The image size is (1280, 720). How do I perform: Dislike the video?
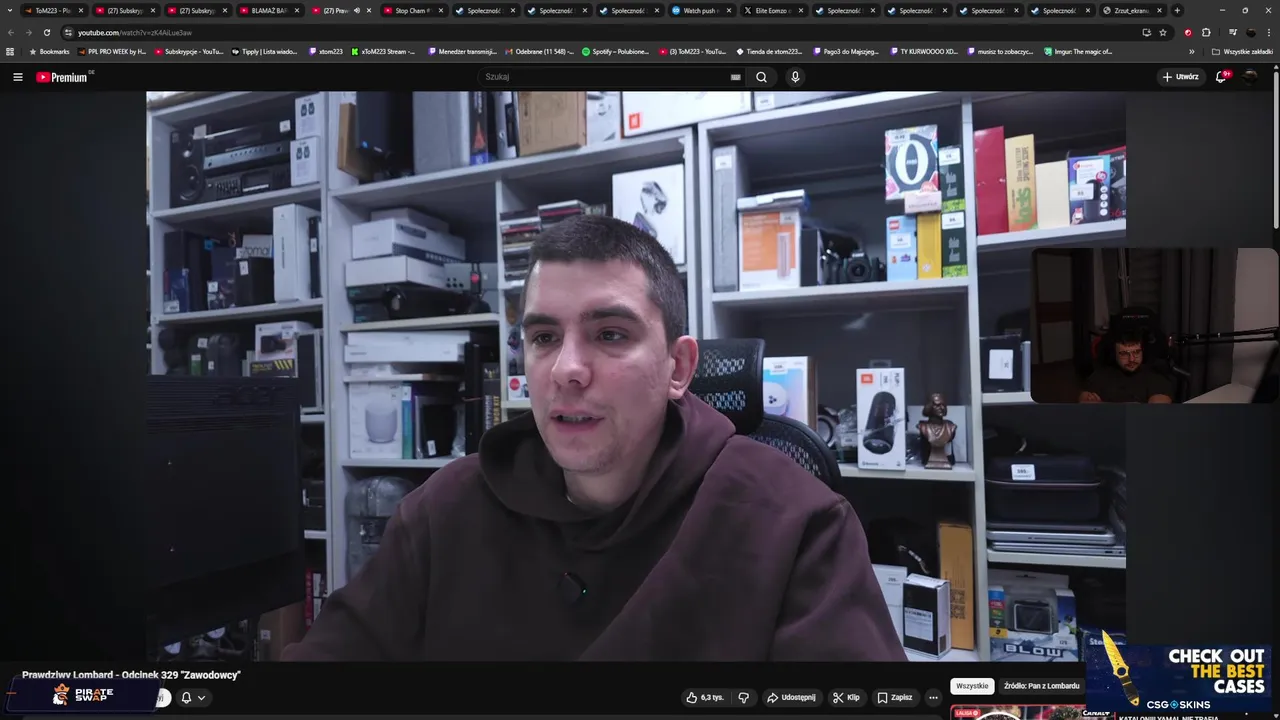[x=743, y=697]
